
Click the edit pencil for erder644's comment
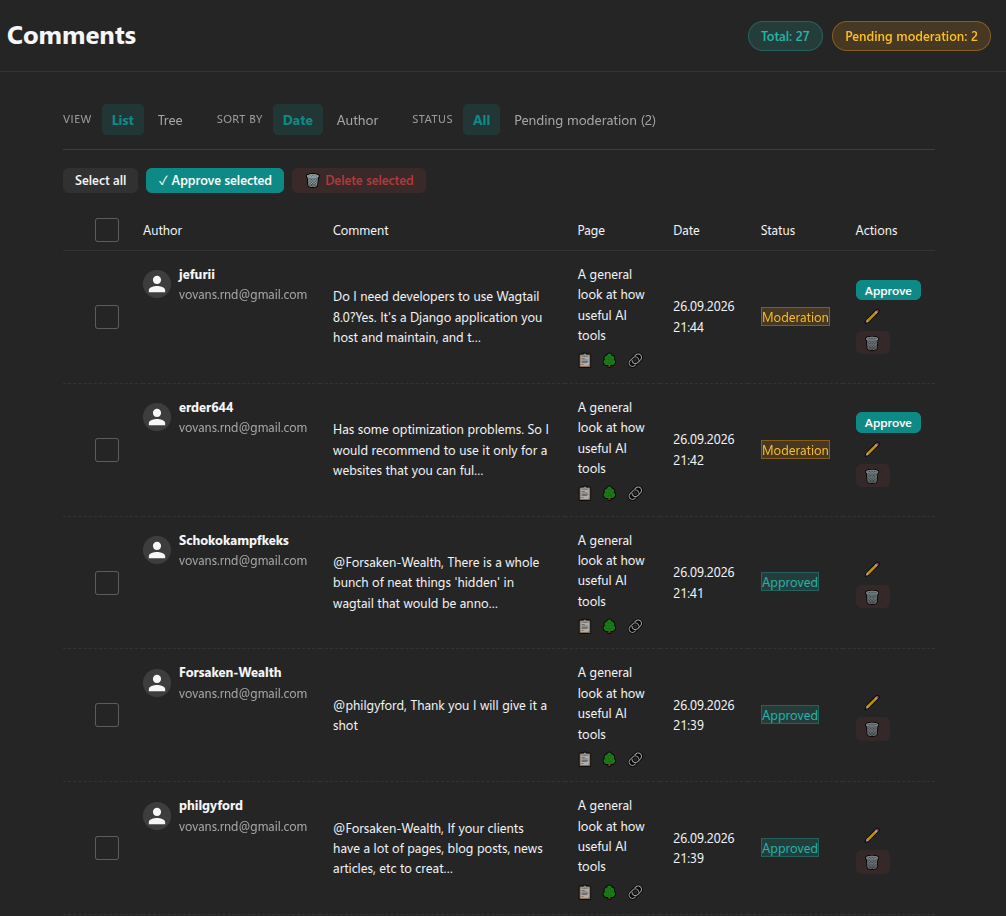click(871, 449)
